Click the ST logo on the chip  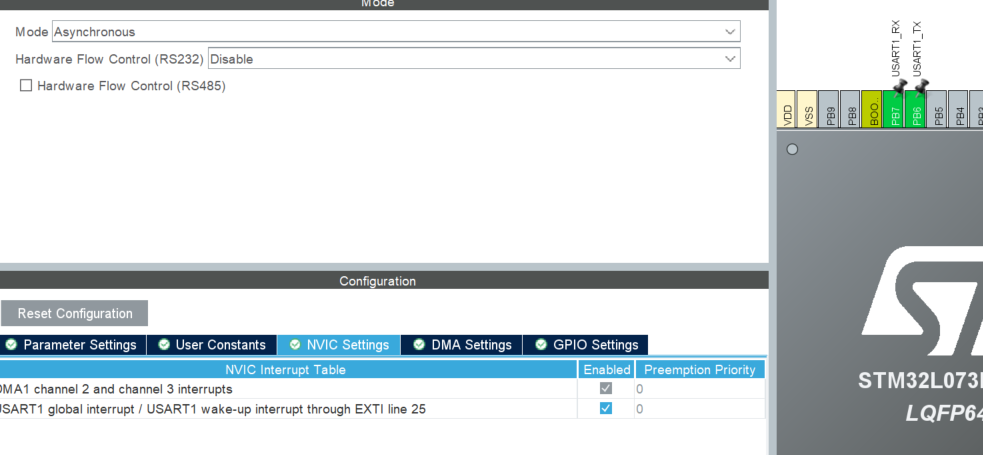pos(922,302)
